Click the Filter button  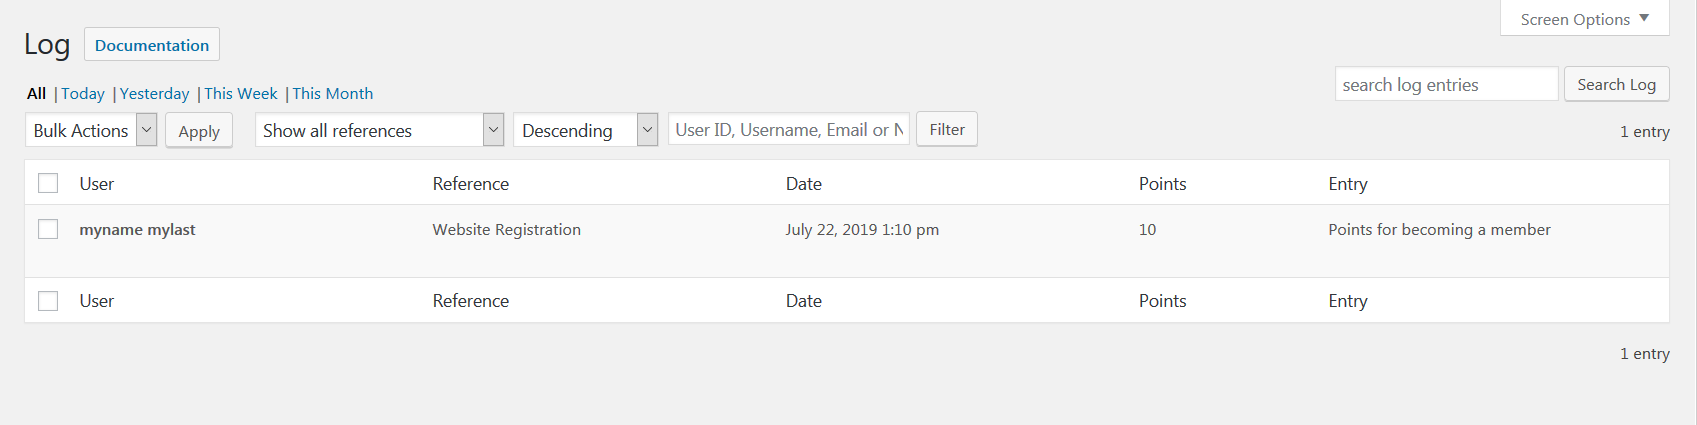coord(947,129)
